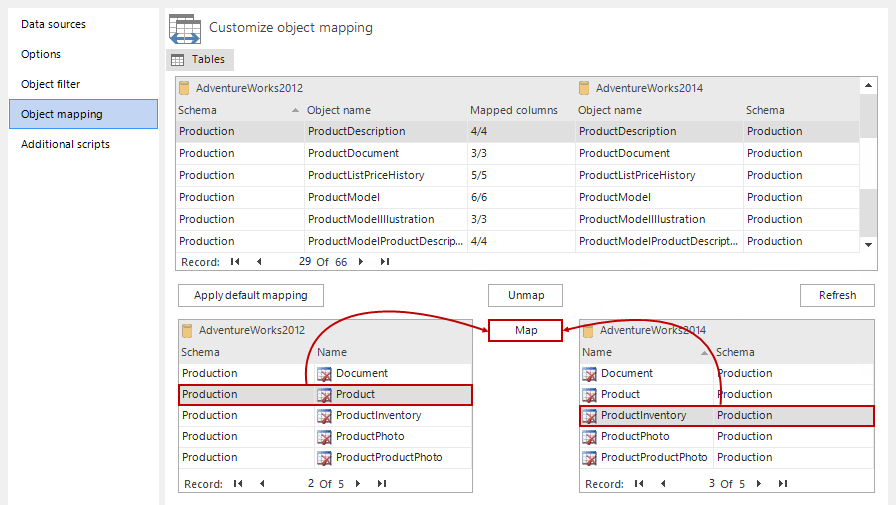Viewport: 896px width, 505px height.
Task: Click the Apply default mapping button
Action: point(250,295)
